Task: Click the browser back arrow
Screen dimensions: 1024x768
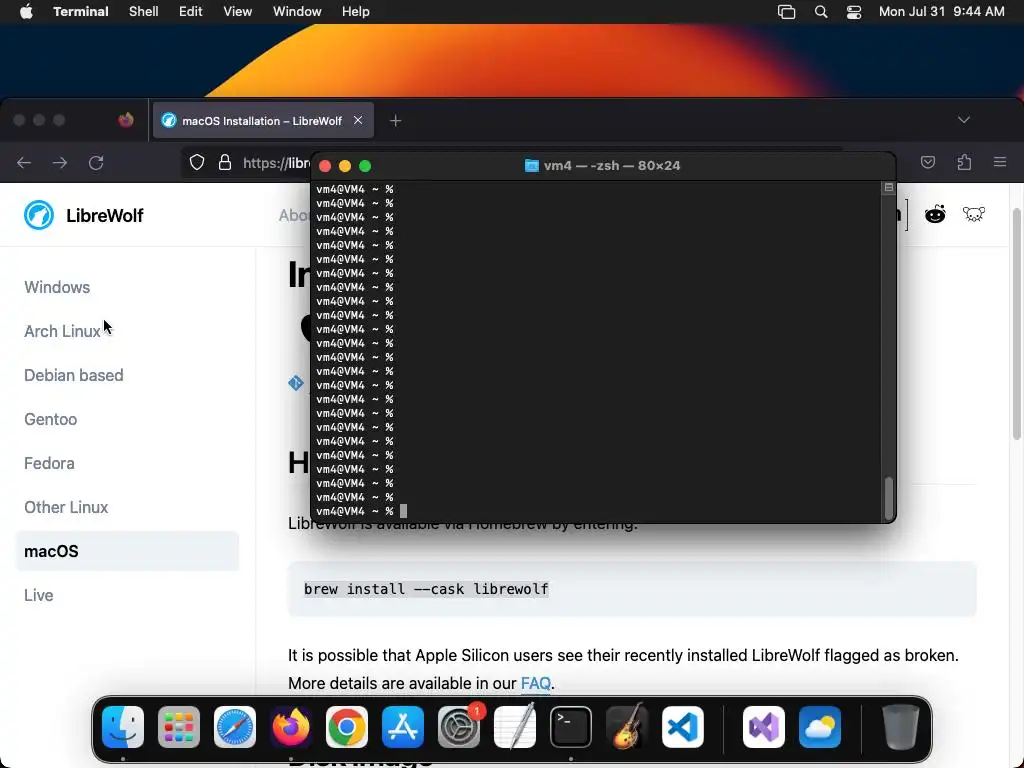Action: [x=24, y=163]
